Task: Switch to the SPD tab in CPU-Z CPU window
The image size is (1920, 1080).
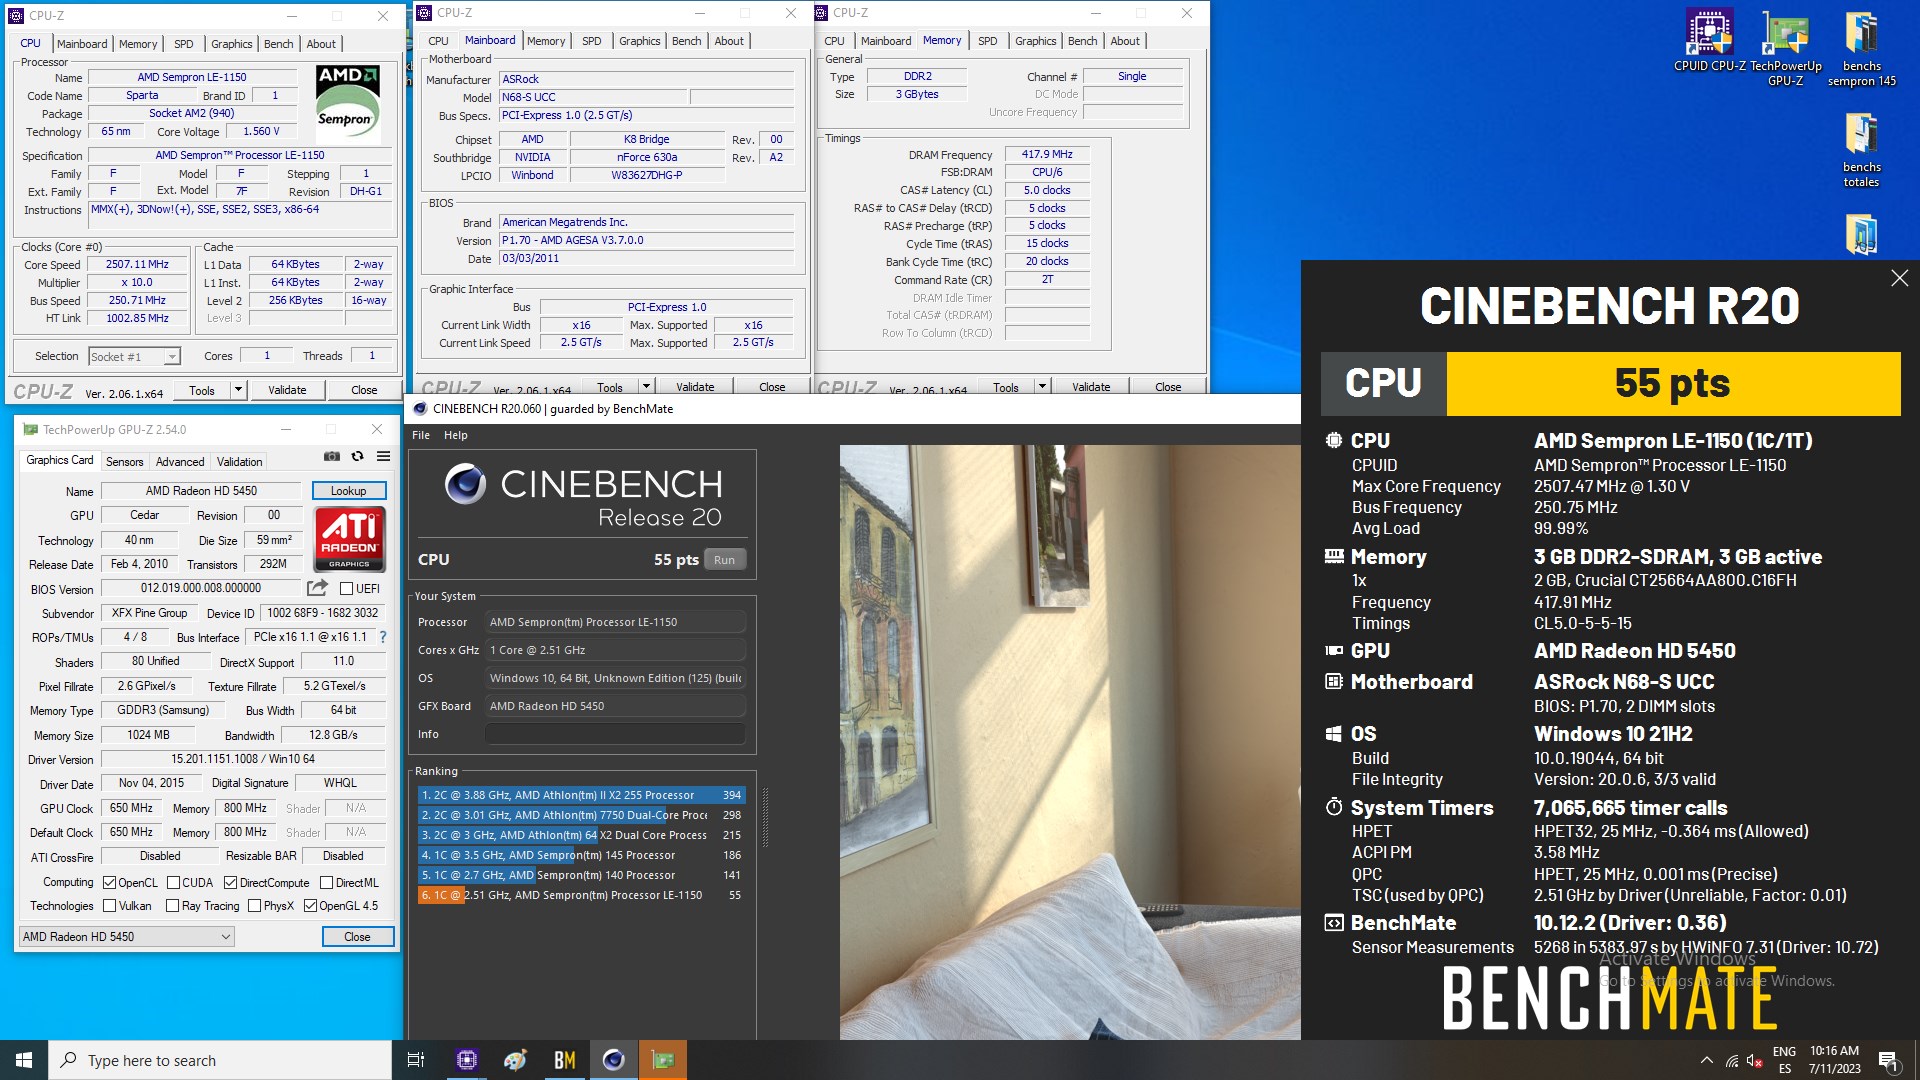Action: coord(183,44)
